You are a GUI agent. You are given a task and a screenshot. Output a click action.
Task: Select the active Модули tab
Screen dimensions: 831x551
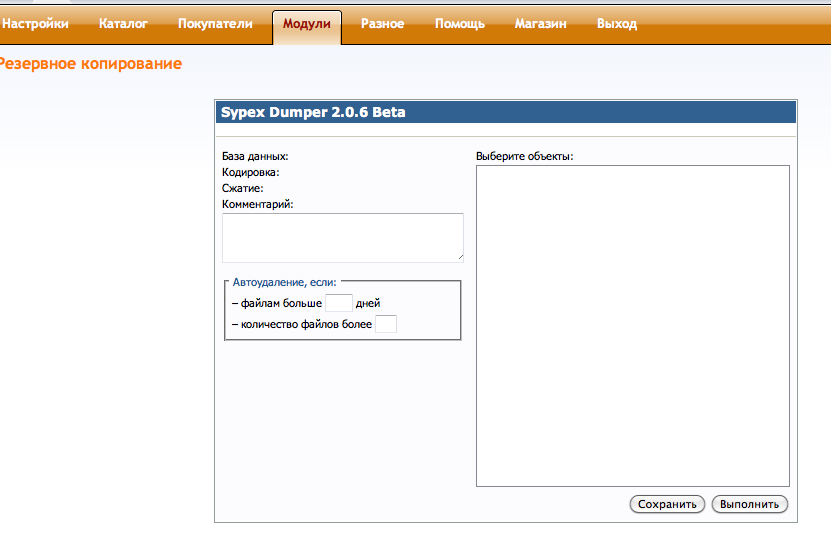click(x=306, y=24)
